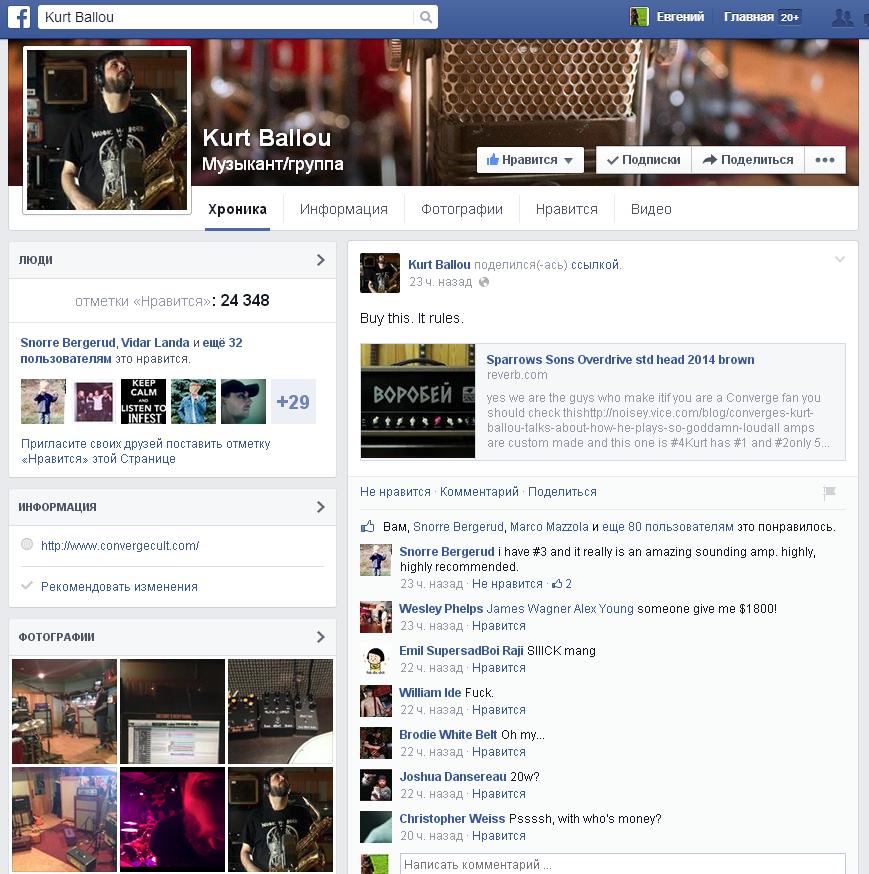Open the friend requests icon
869x874 pixels.
(844, 17)
